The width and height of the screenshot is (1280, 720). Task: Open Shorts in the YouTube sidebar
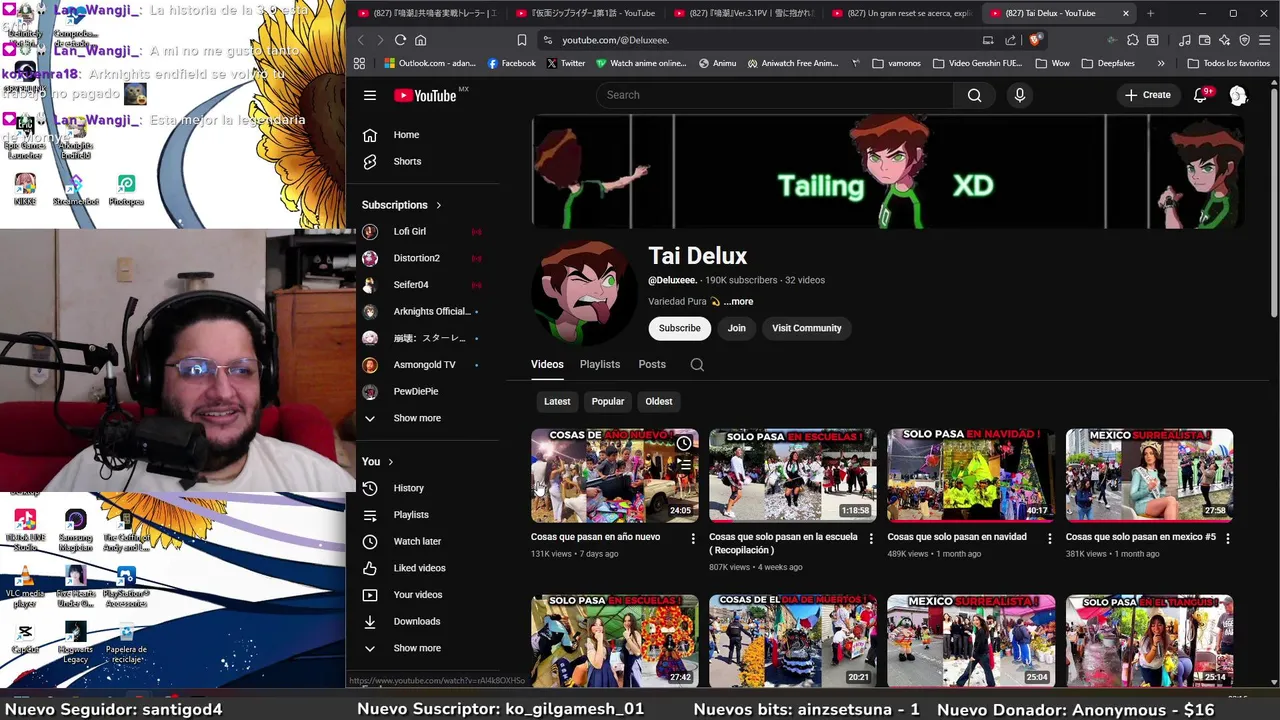coord(407,162)
